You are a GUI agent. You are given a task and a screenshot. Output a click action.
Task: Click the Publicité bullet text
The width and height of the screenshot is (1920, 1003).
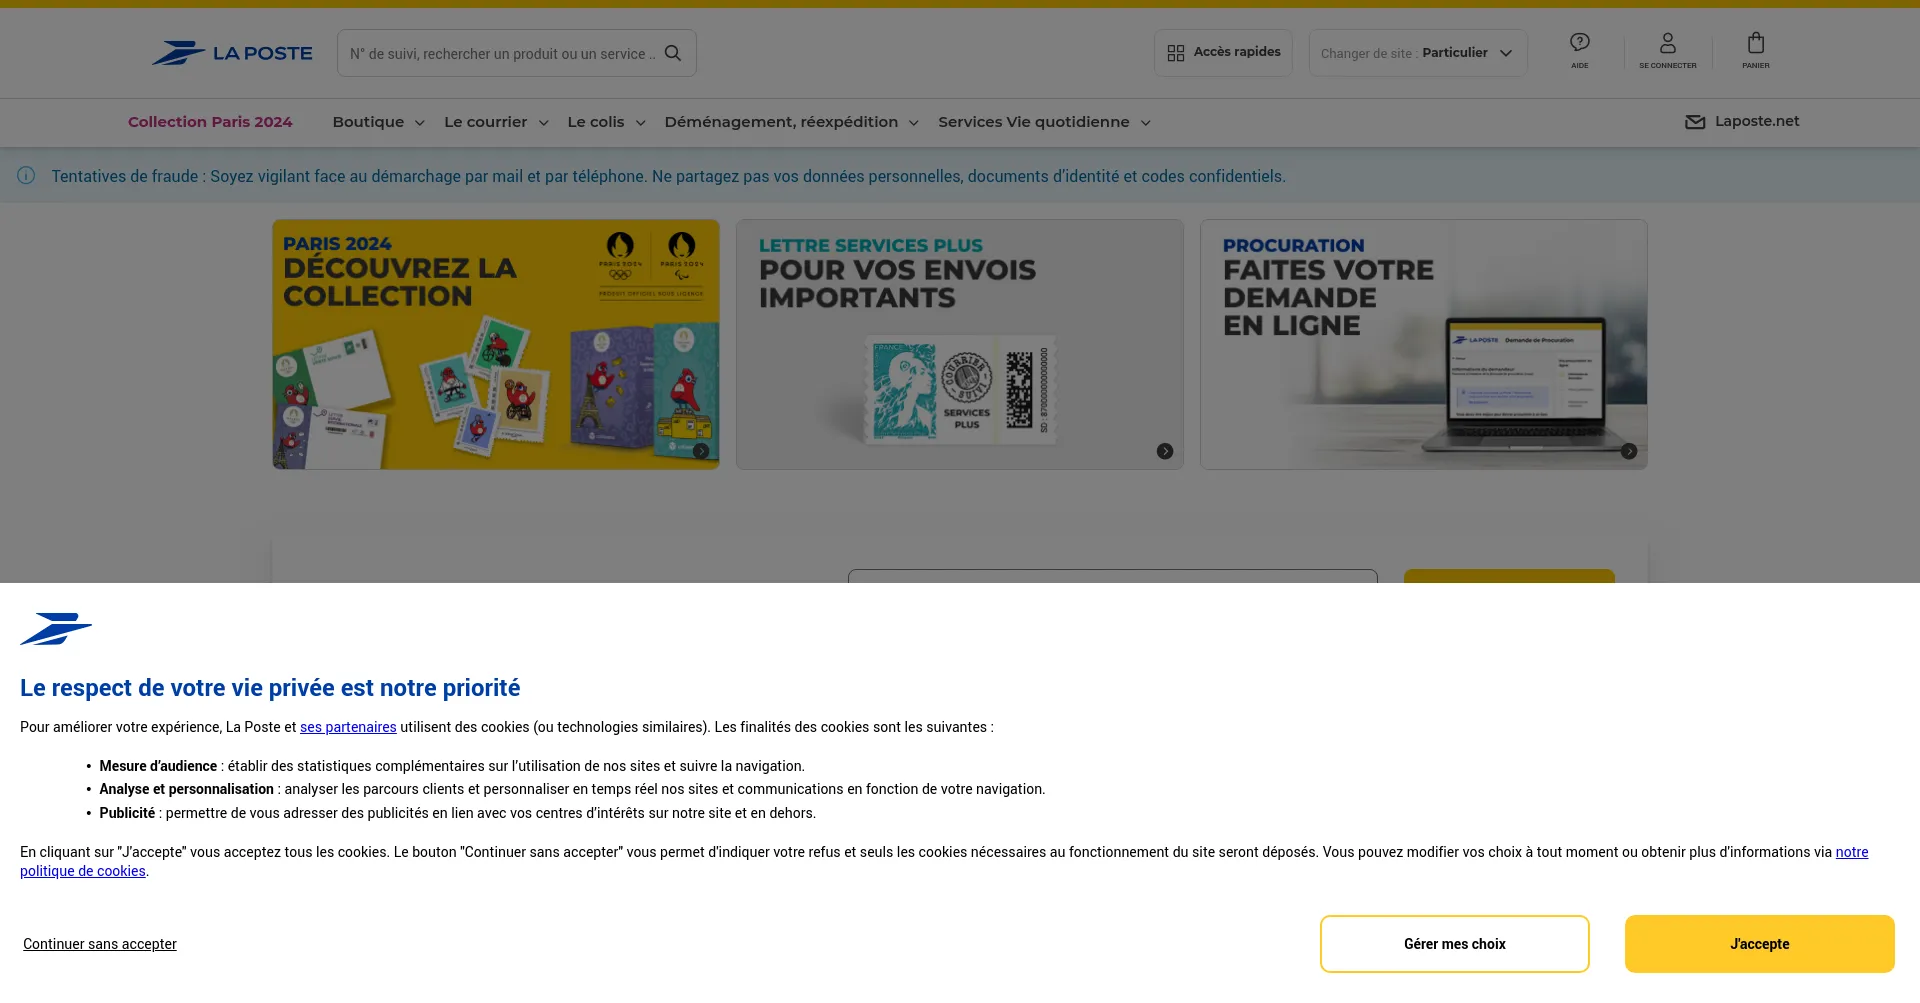point(458,813)
